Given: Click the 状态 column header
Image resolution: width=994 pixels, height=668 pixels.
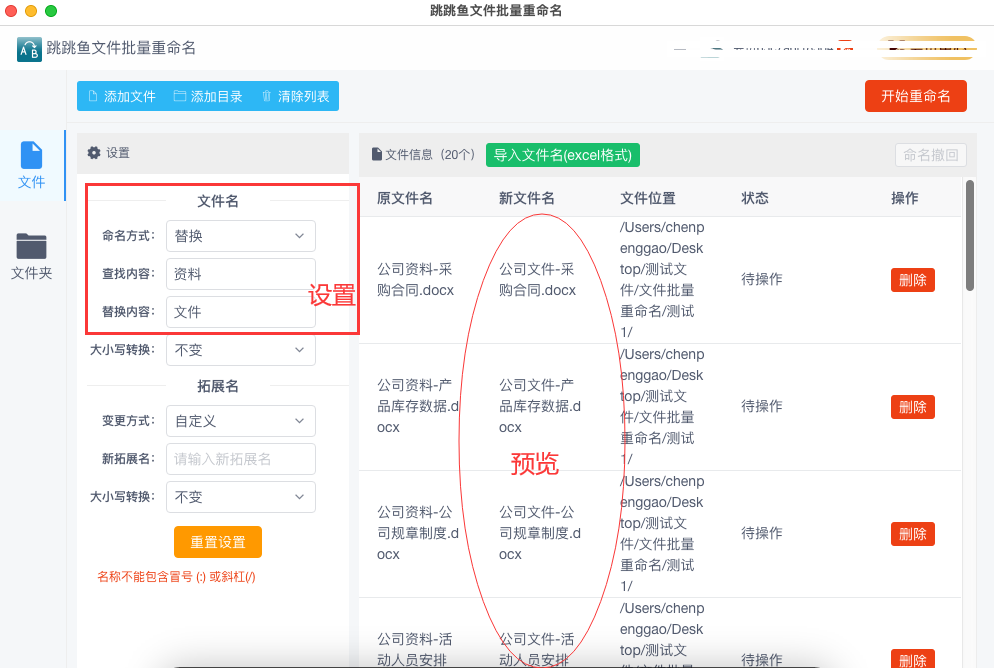Looking at the screenshot, I should click(x=755, y=198).
